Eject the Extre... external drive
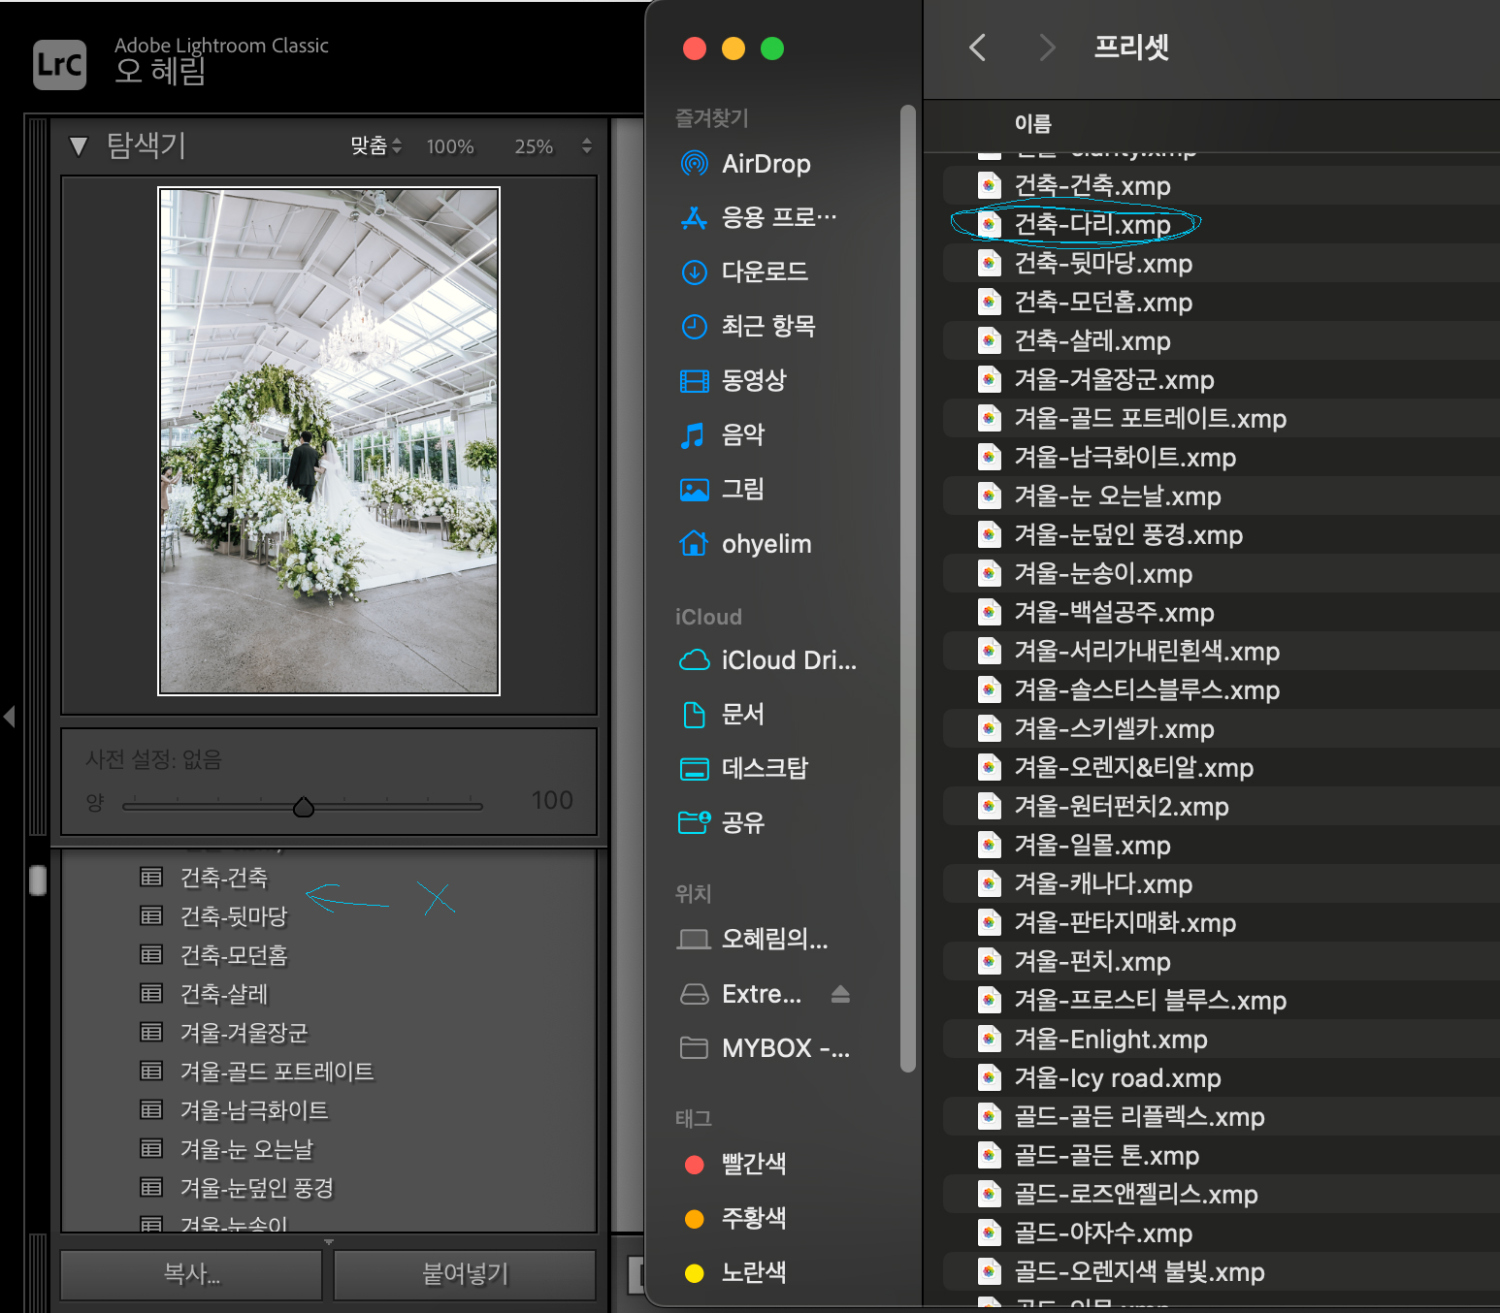The image size is (1500, 1313). (x=840, y=994)
